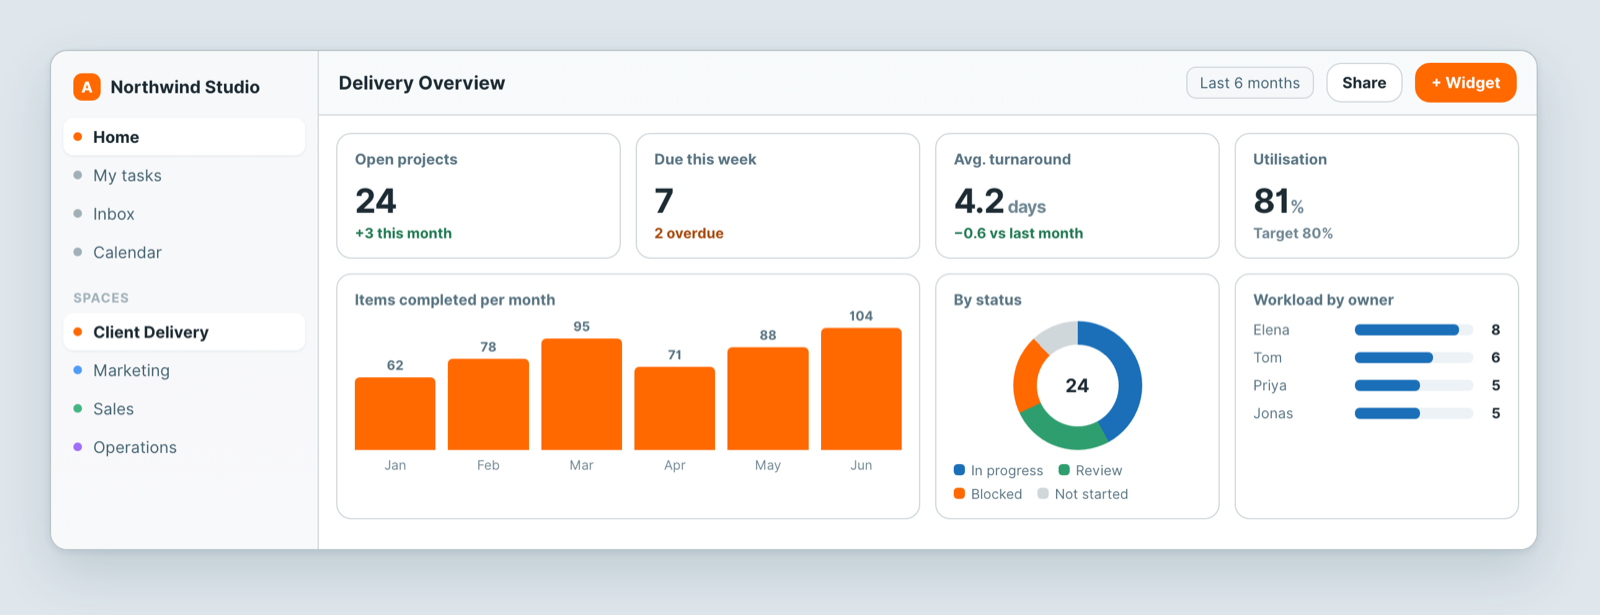Viewport: 1600px width, 615px height.
Task: Click the donut center total 24
Action: tap(1077, 386)
